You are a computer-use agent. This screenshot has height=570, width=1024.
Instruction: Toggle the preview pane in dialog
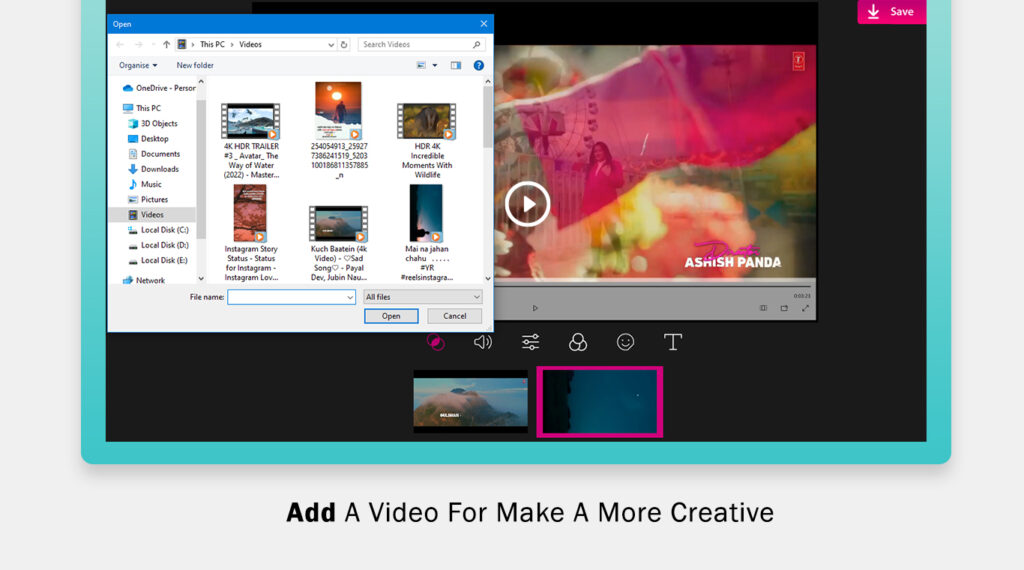pyautogui.click(x=456, y=65)
